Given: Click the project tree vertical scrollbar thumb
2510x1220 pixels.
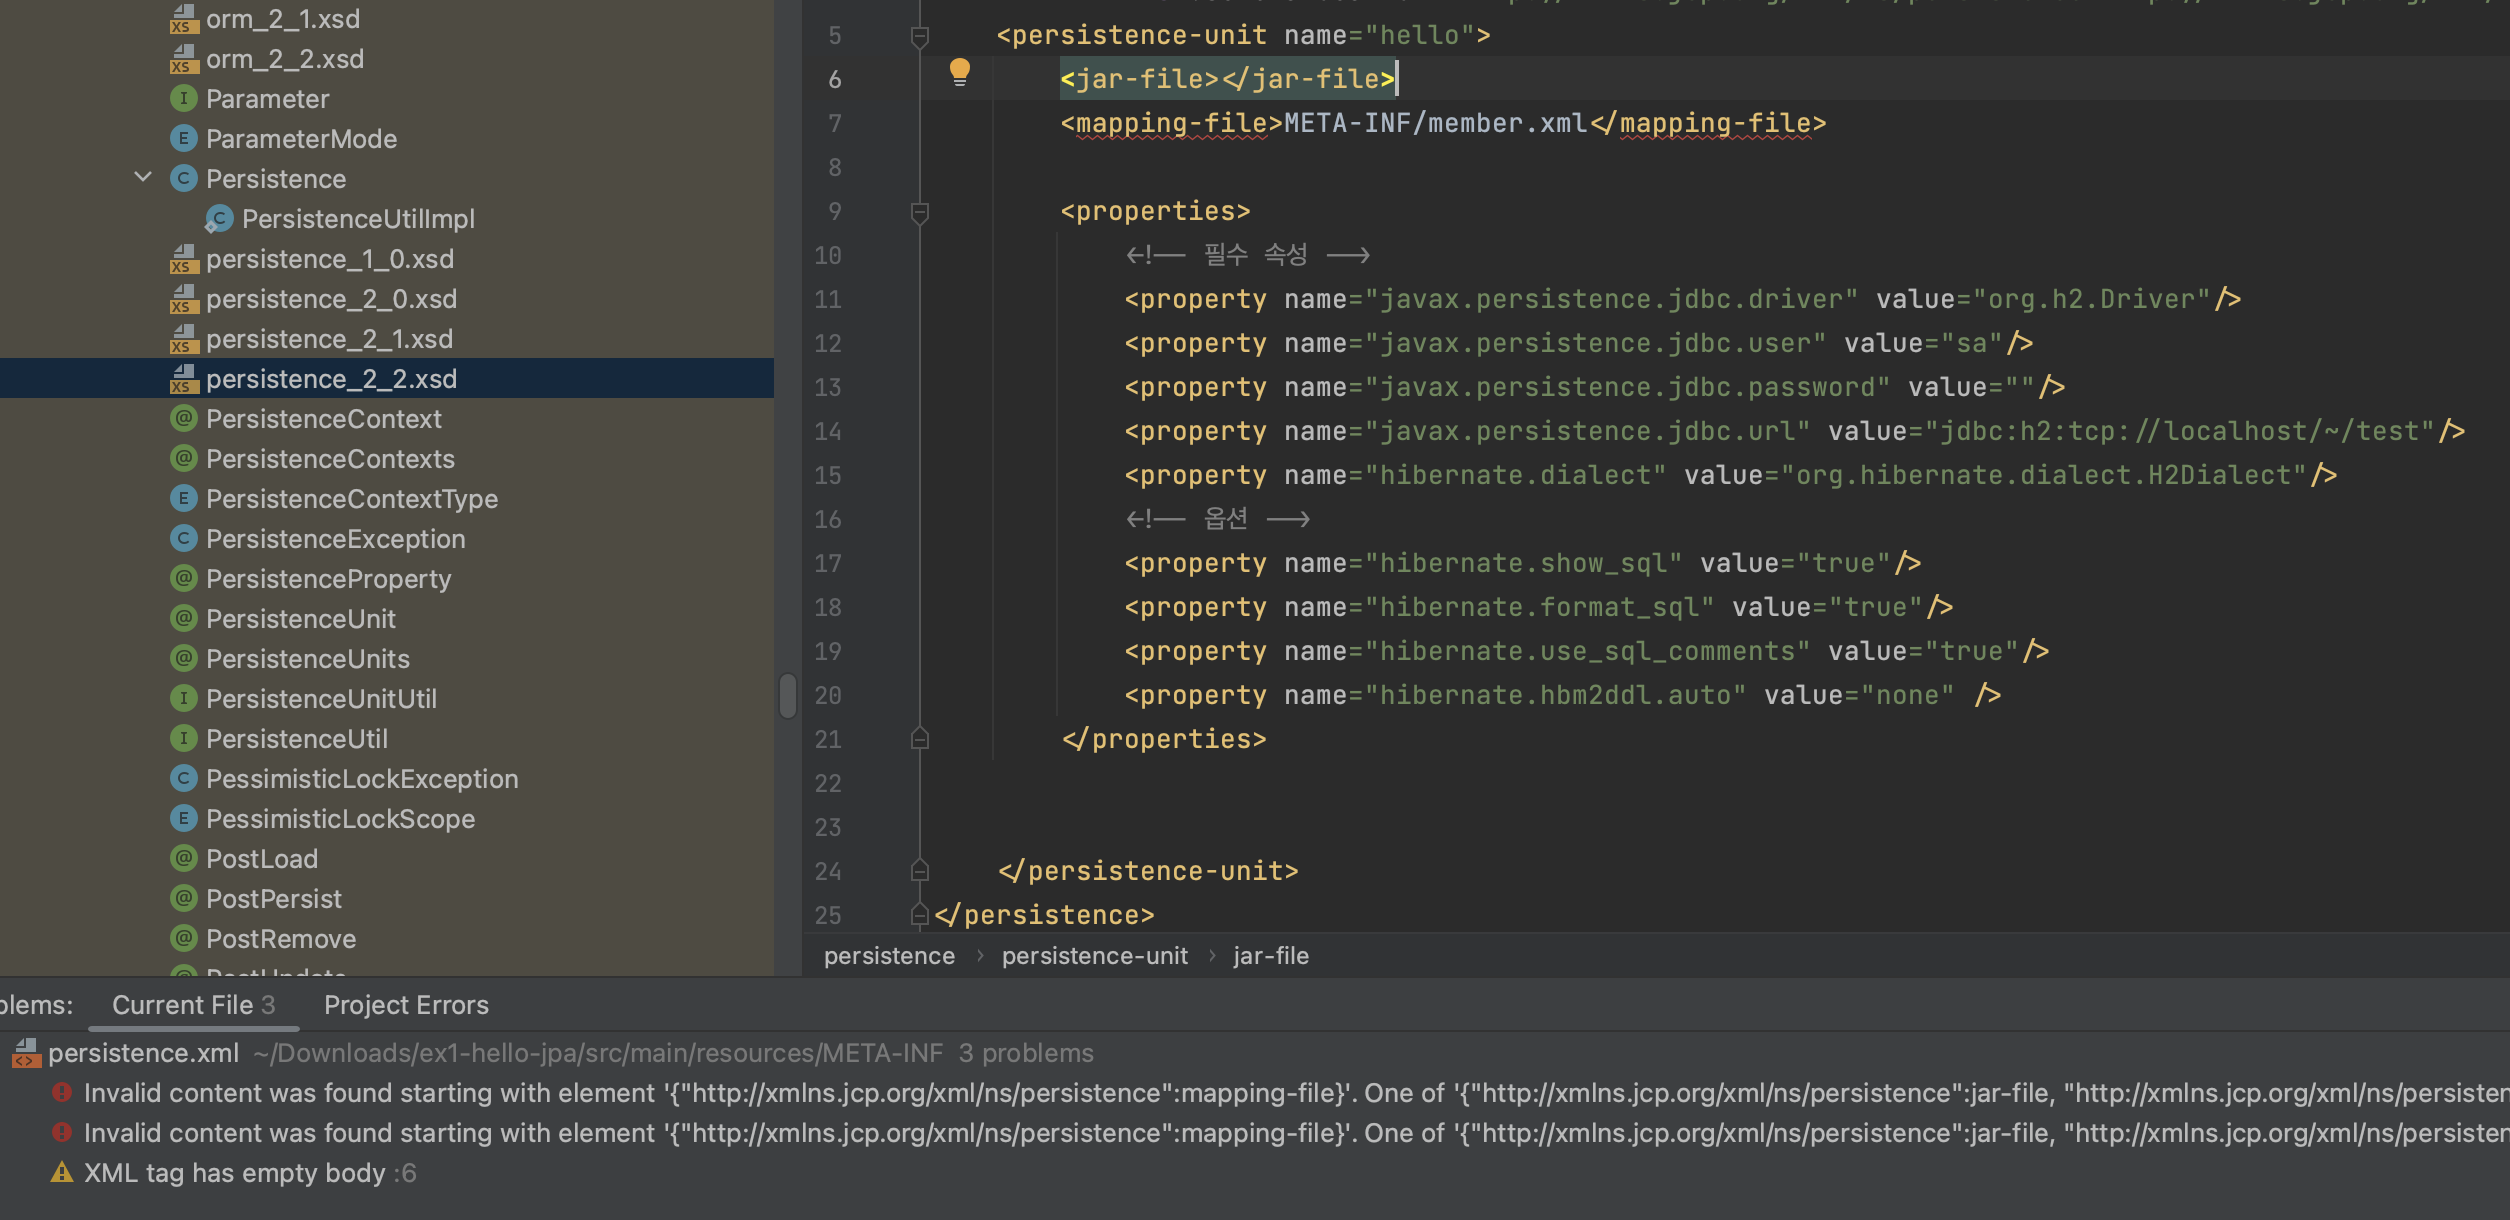Looking at the screenshot, I should pyautogui.click(x=788, y=696).
